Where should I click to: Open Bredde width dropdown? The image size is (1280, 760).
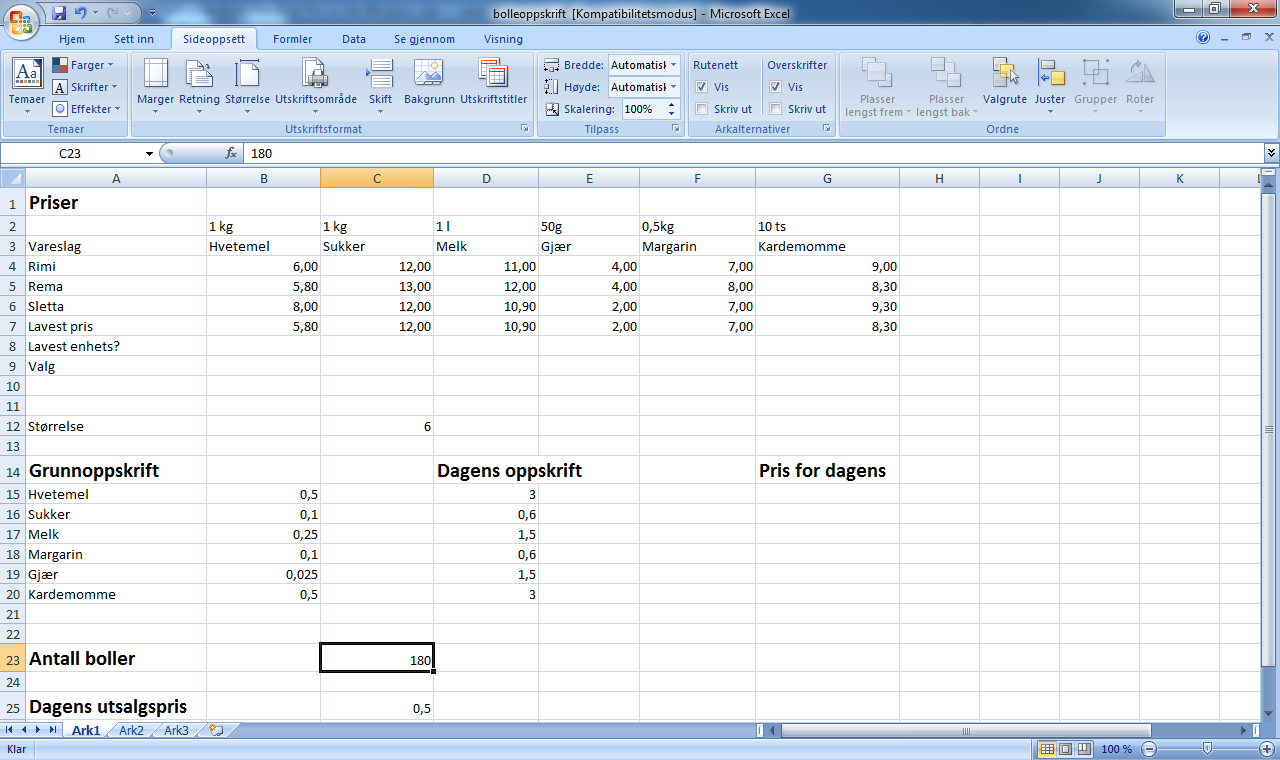[x=673, y=65]
